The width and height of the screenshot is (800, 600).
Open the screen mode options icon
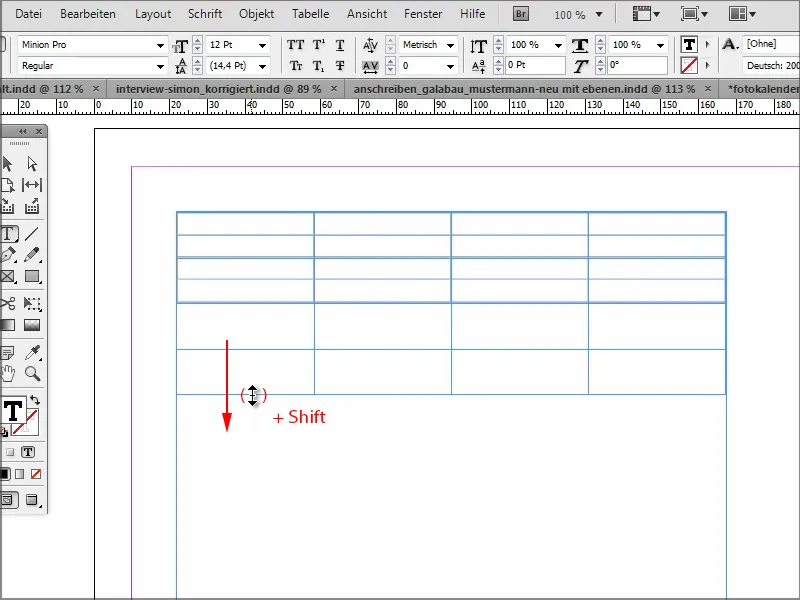[x=694, y=14]
